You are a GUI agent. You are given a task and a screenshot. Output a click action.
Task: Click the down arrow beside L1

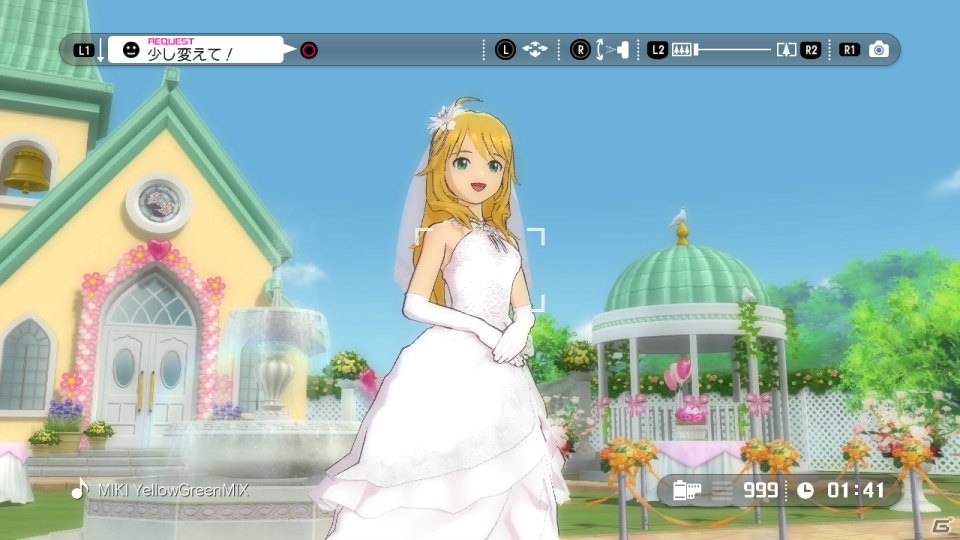(x=100, y=51)
